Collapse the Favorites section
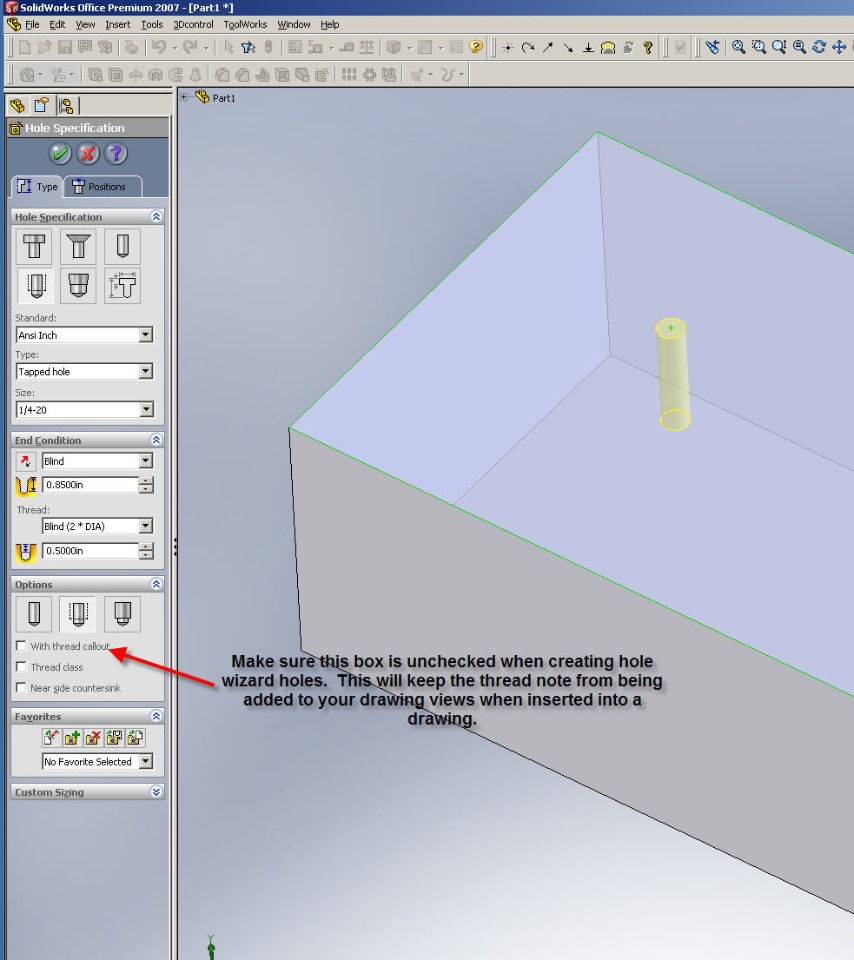The image size is (854, 960). (156, 716)
